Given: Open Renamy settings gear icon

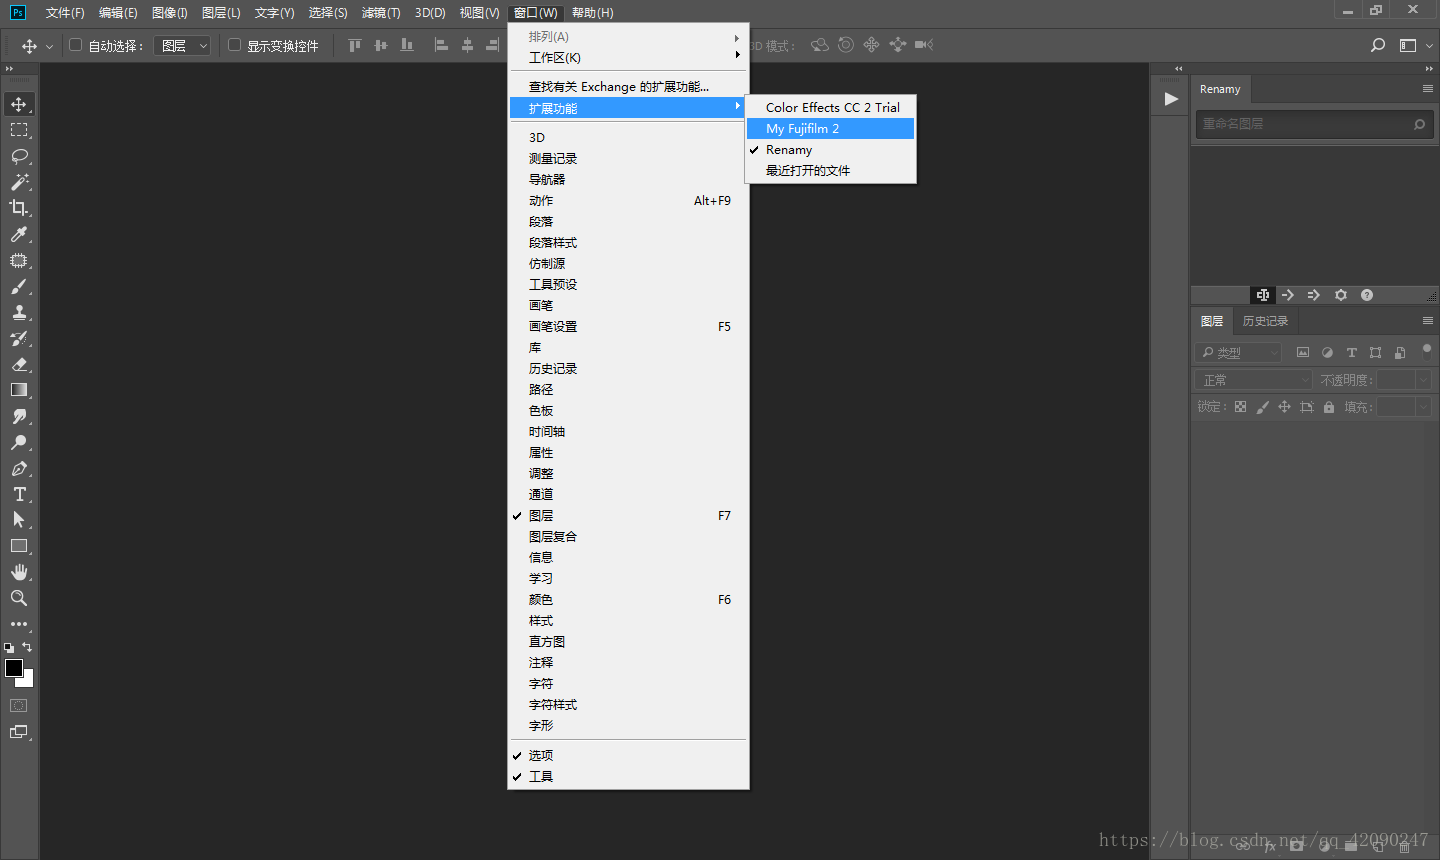Looking at the screenshot, I should click(1341, 295).
